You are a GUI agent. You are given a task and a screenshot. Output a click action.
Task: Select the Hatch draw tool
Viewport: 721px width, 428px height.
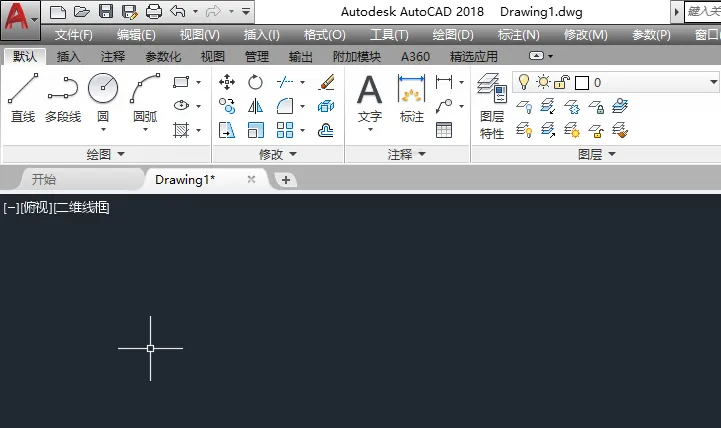[181, 130]
